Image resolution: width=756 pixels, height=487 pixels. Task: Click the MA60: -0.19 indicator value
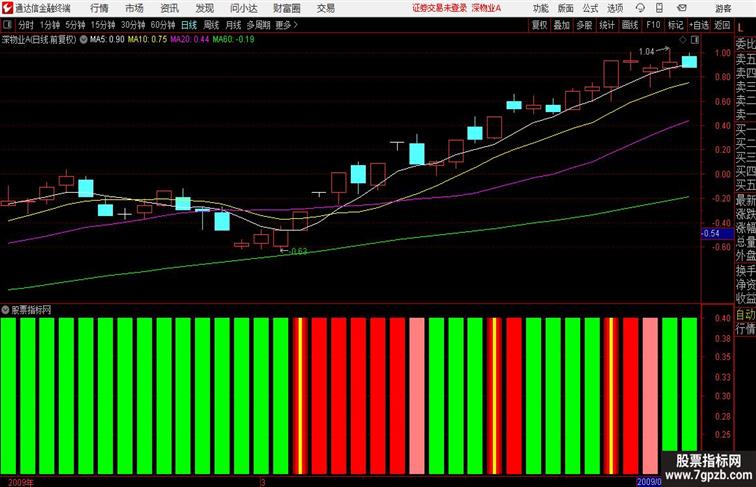233,40
